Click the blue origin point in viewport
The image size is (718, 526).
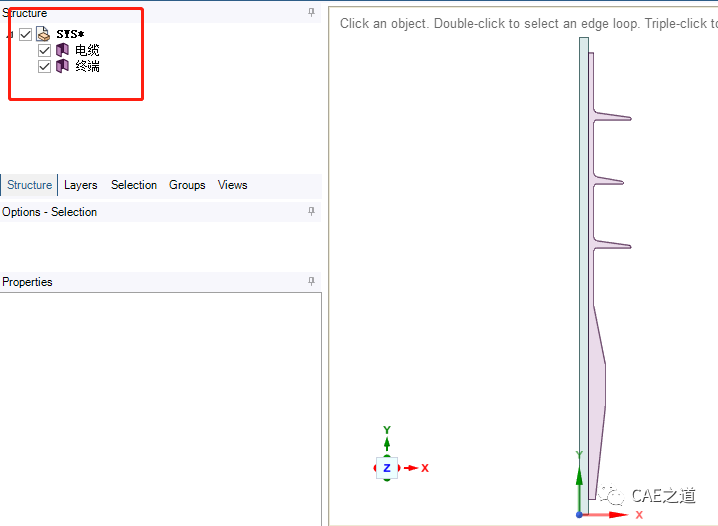coord(579,515)
